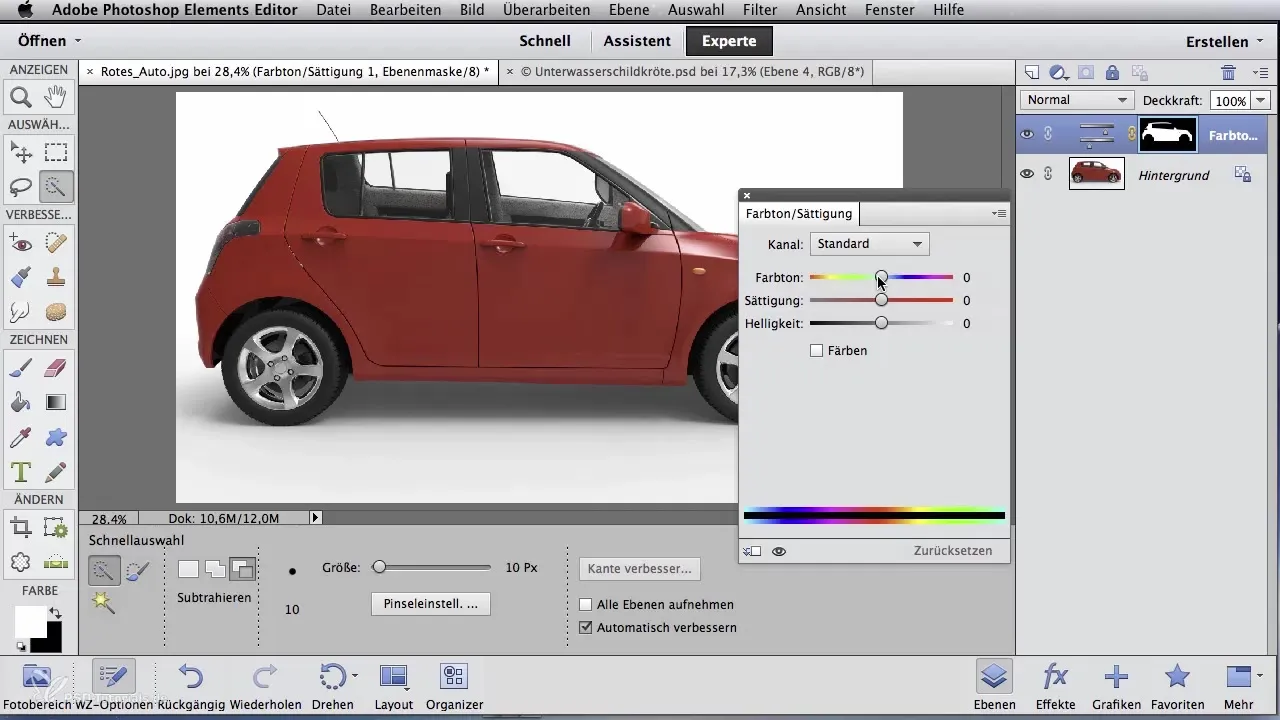1280x720 pixels.
Task: Choose Selection Brush in tool options
Action: 137,571
